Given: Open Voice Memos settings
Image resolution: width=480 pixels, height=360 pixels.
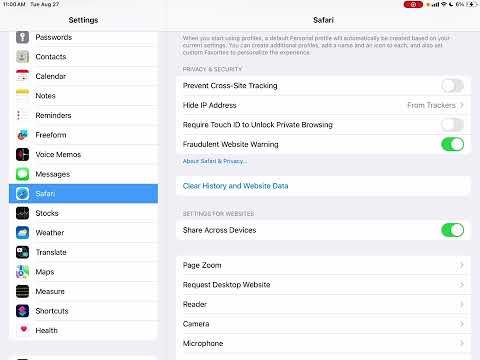Looking at the screenshot, I should tap(83, 154).
